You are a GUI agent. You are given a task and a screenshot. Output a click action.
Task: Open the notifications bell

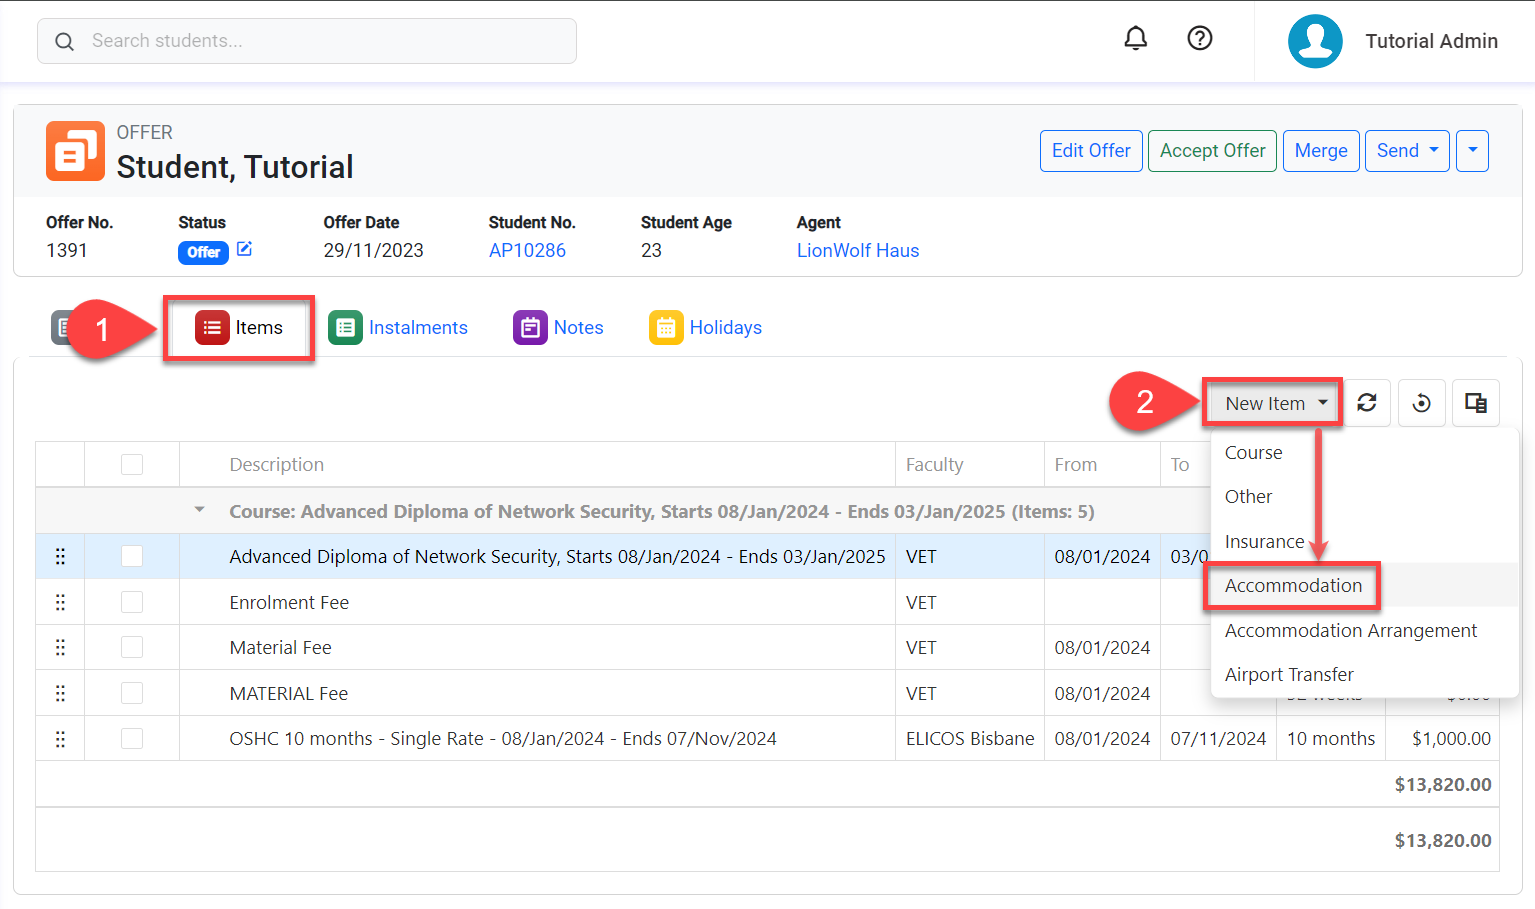(1135, 39)
